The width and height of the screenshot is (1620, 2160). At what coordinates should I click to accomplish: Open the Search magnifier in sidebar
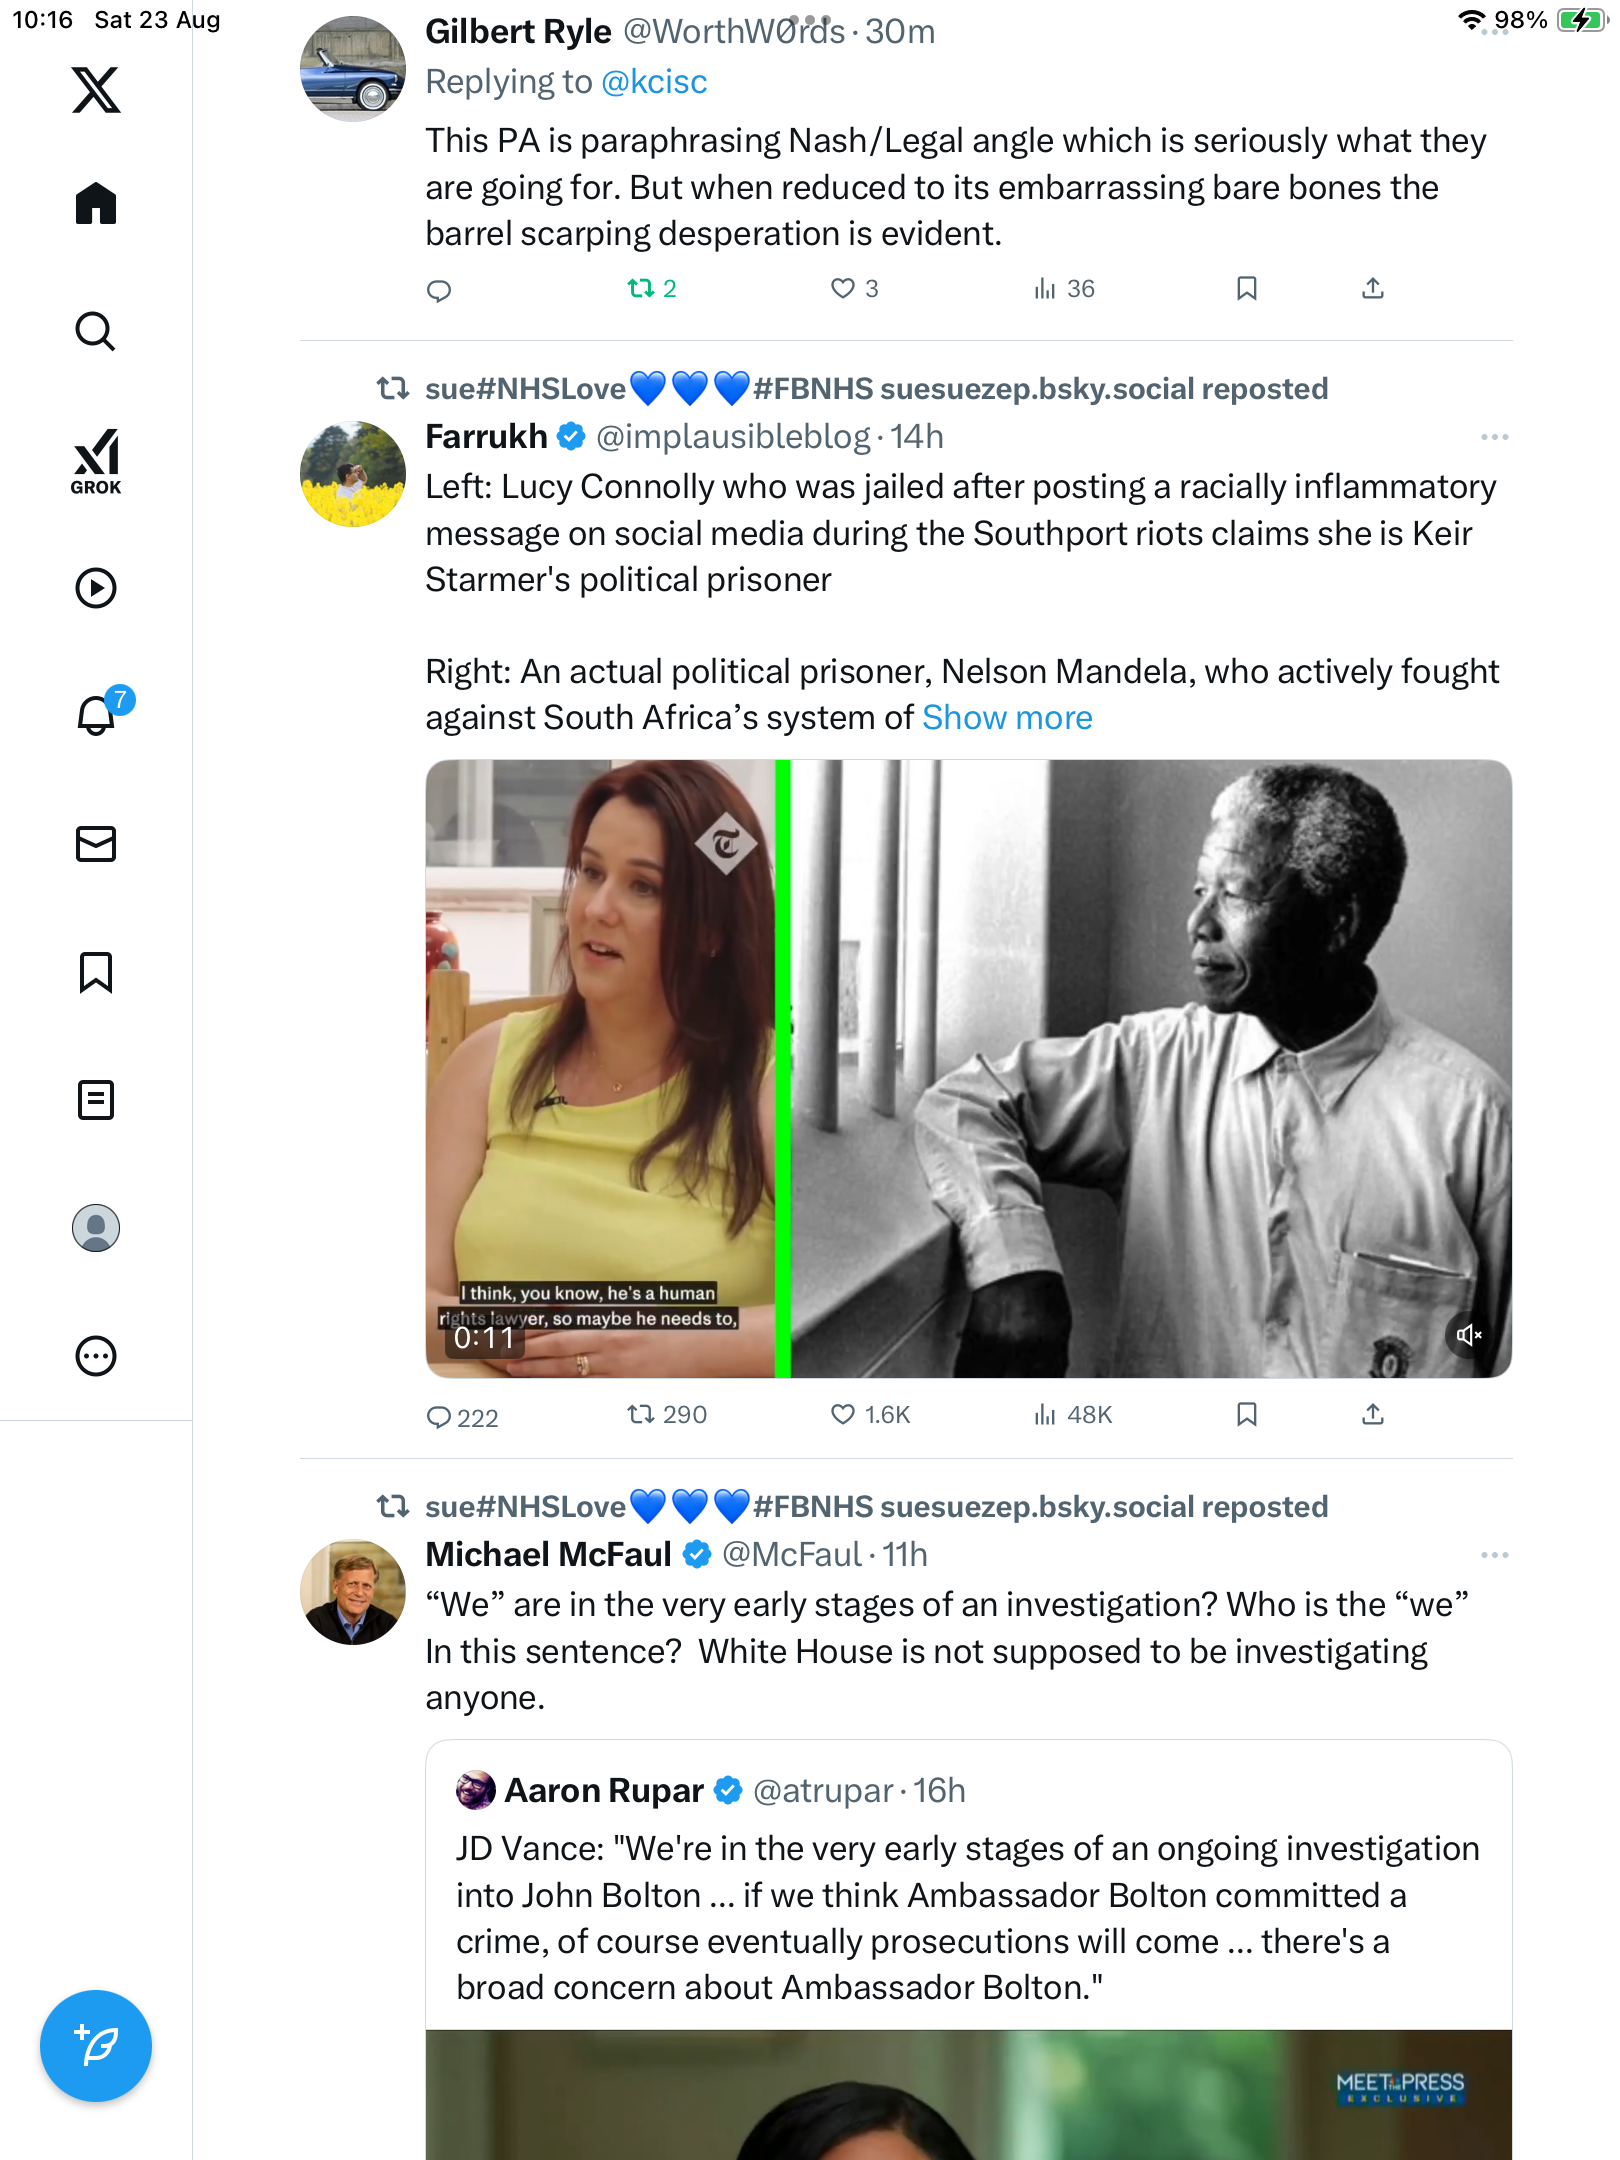[96, 332]
